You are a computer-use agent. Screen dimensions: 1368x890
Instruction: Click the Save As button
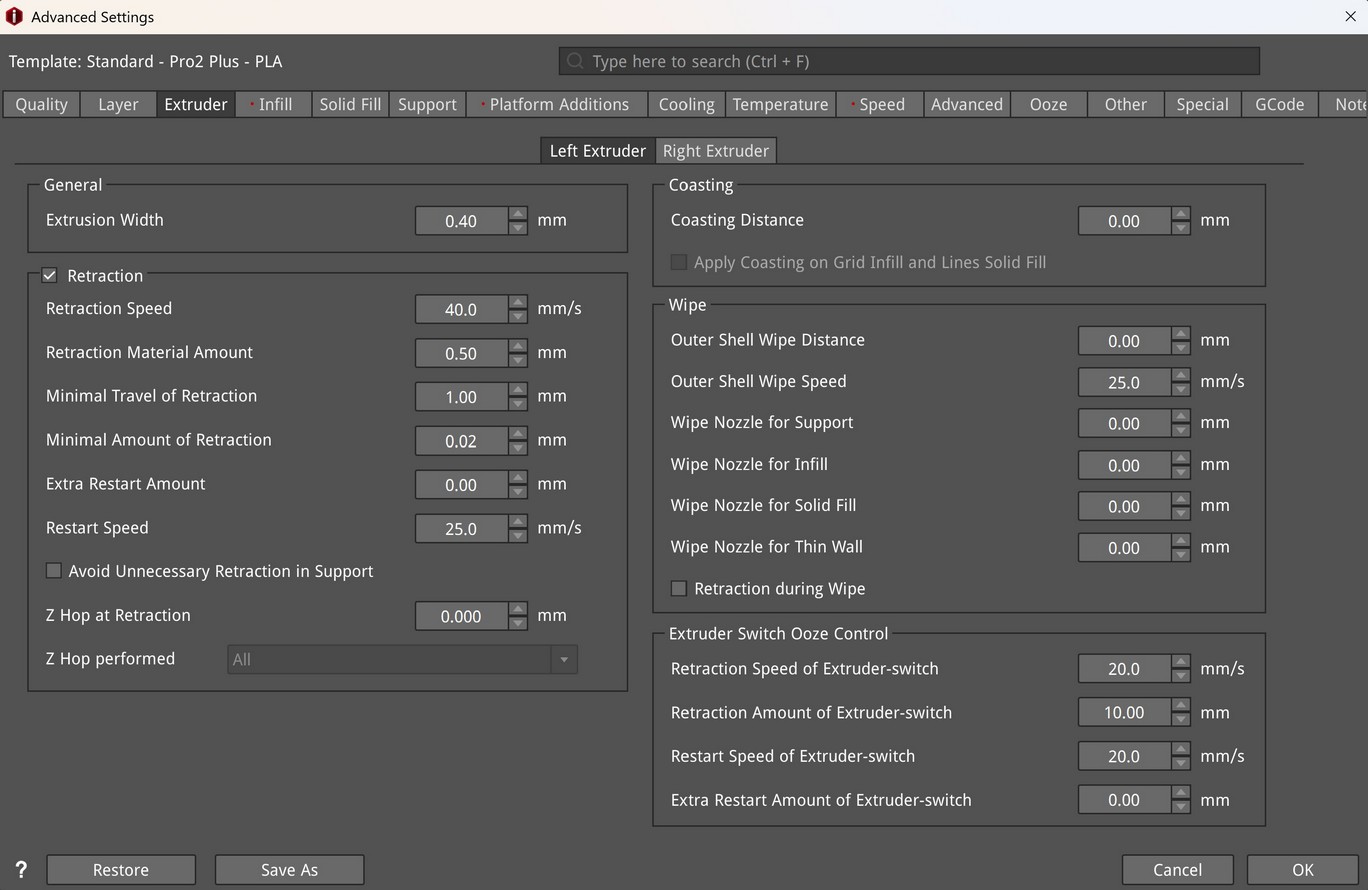(x=289, y=870)
